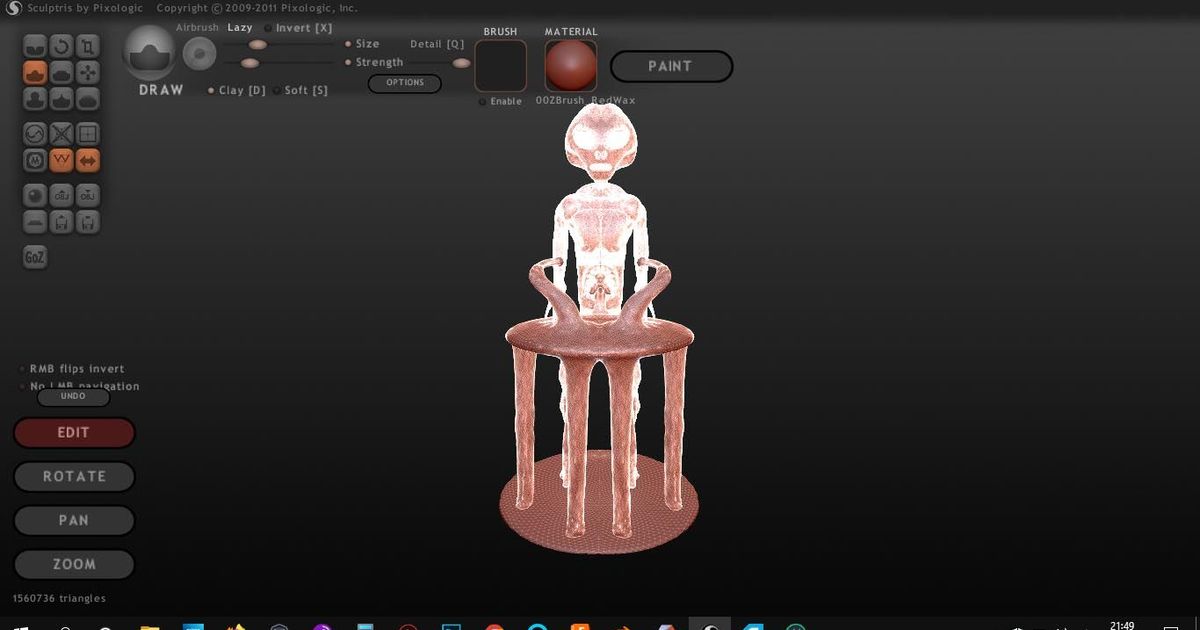Select the Grab tool
The width and height of the screenshot is (1200, 630).
[x=87, y=72]
